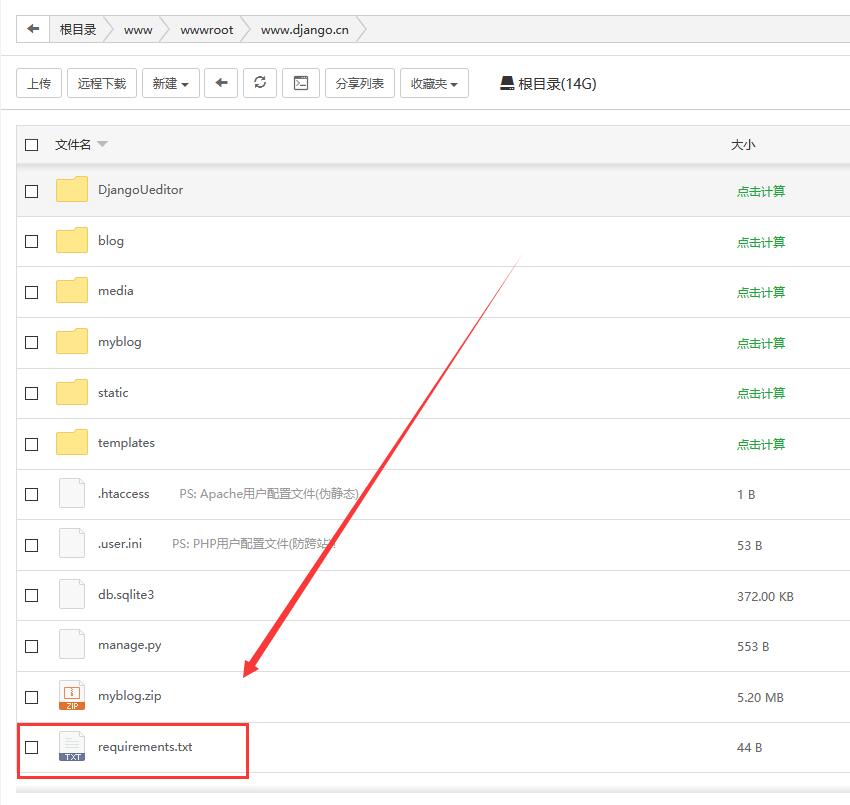Image resolution: width=850 pixels, height=805 pixels.
Task: Go to 根目录 breadcrumb item
Action: click(78, 30)
